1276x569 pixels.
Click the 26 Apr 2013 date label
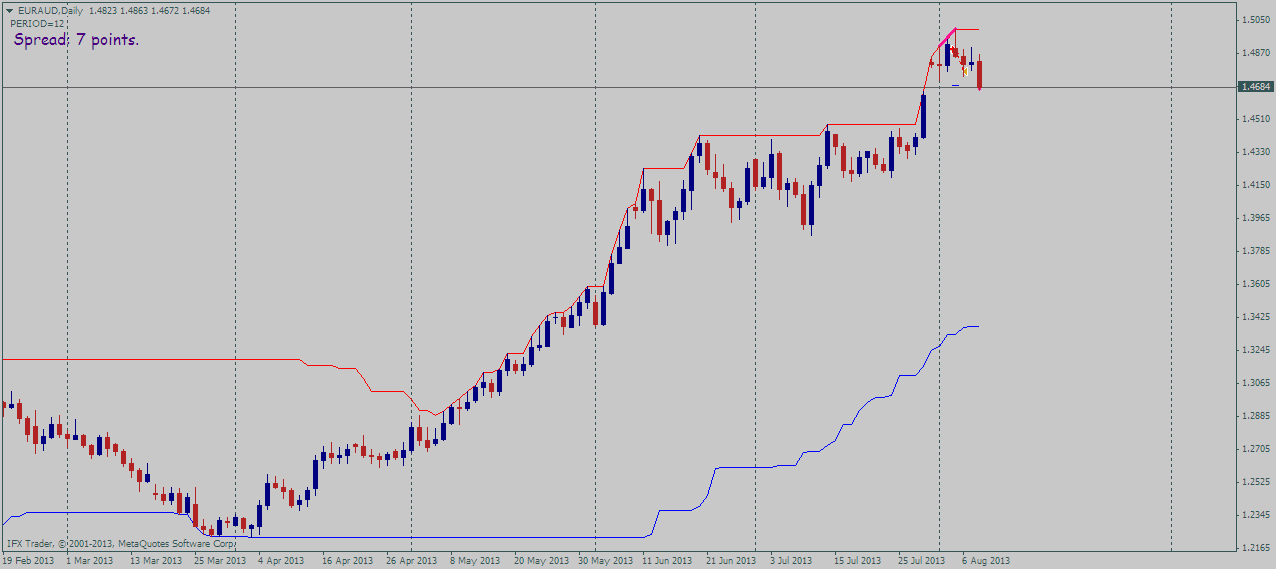(x=412, y=561)
